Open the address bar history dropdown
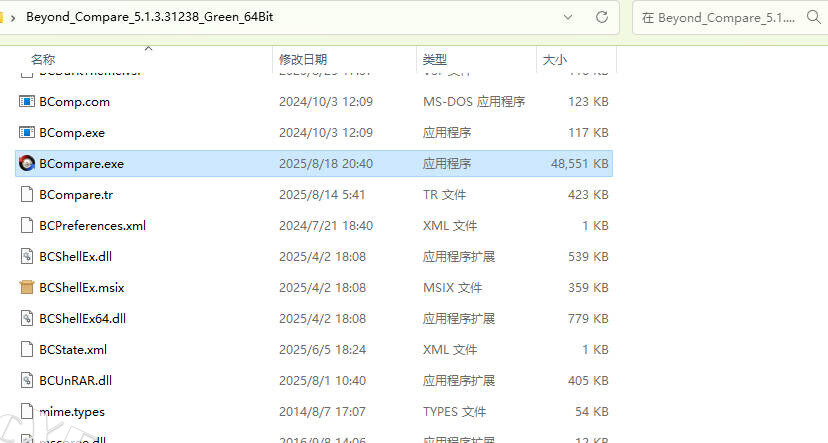Viewport: 828px width, 443px height. pos(568,17)
